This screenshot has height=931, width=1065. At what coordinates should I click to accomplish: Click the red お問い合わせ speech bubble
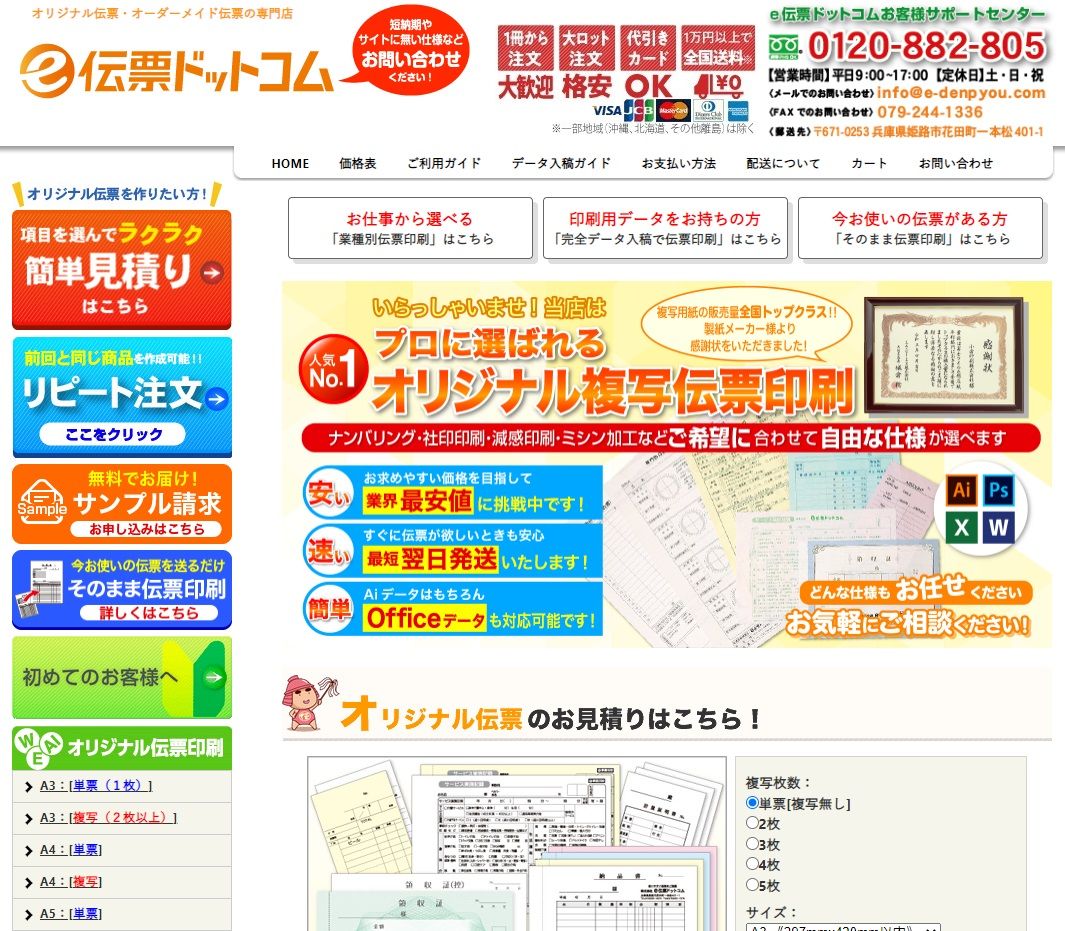pyautogui.click(x=410, y=51)
